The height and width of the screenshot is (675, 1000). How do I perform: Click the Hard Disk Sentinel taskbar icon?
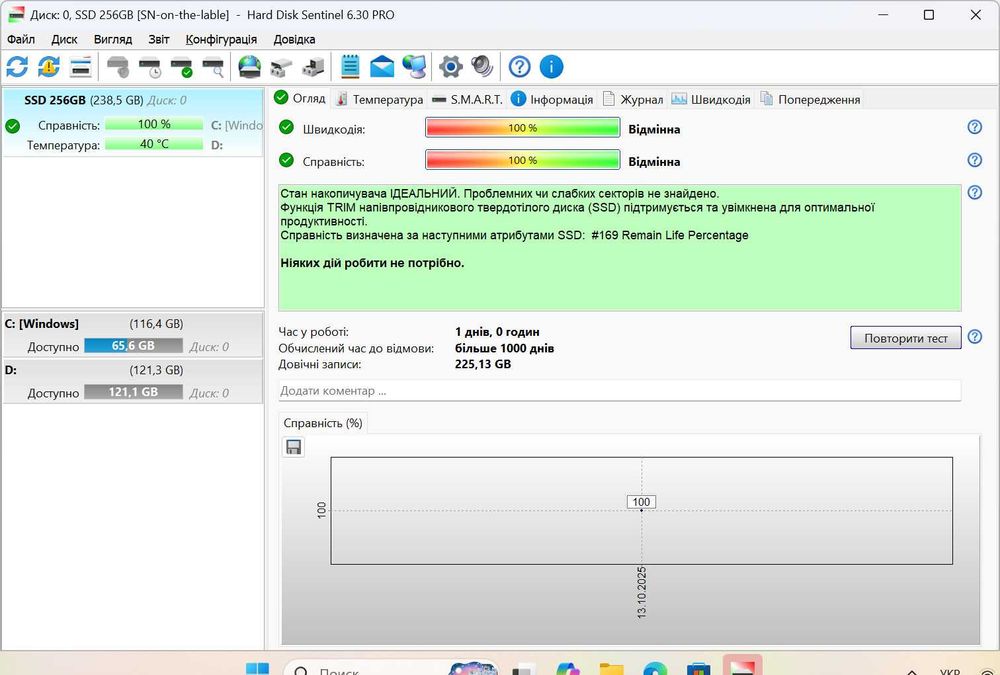(742, 665)
